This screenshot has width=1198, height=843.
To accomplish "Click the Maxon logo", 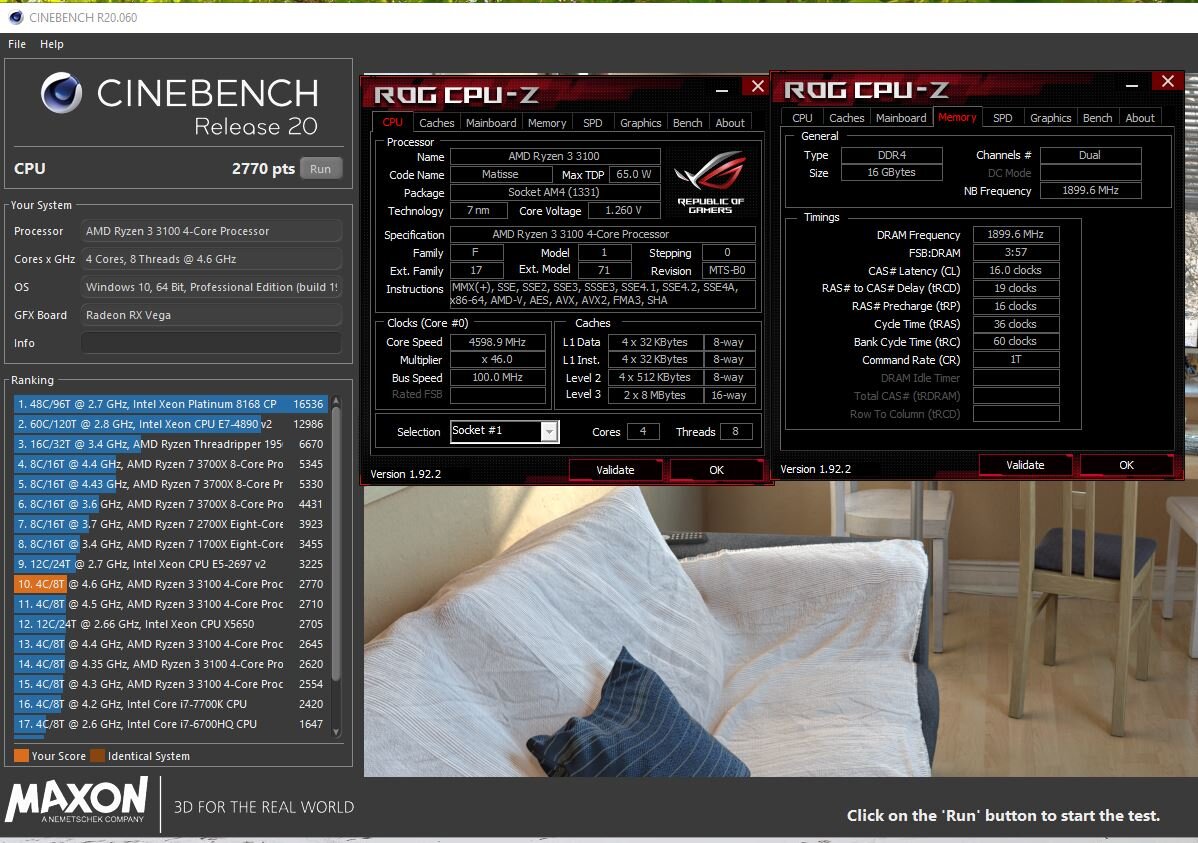I will point(76,801).
